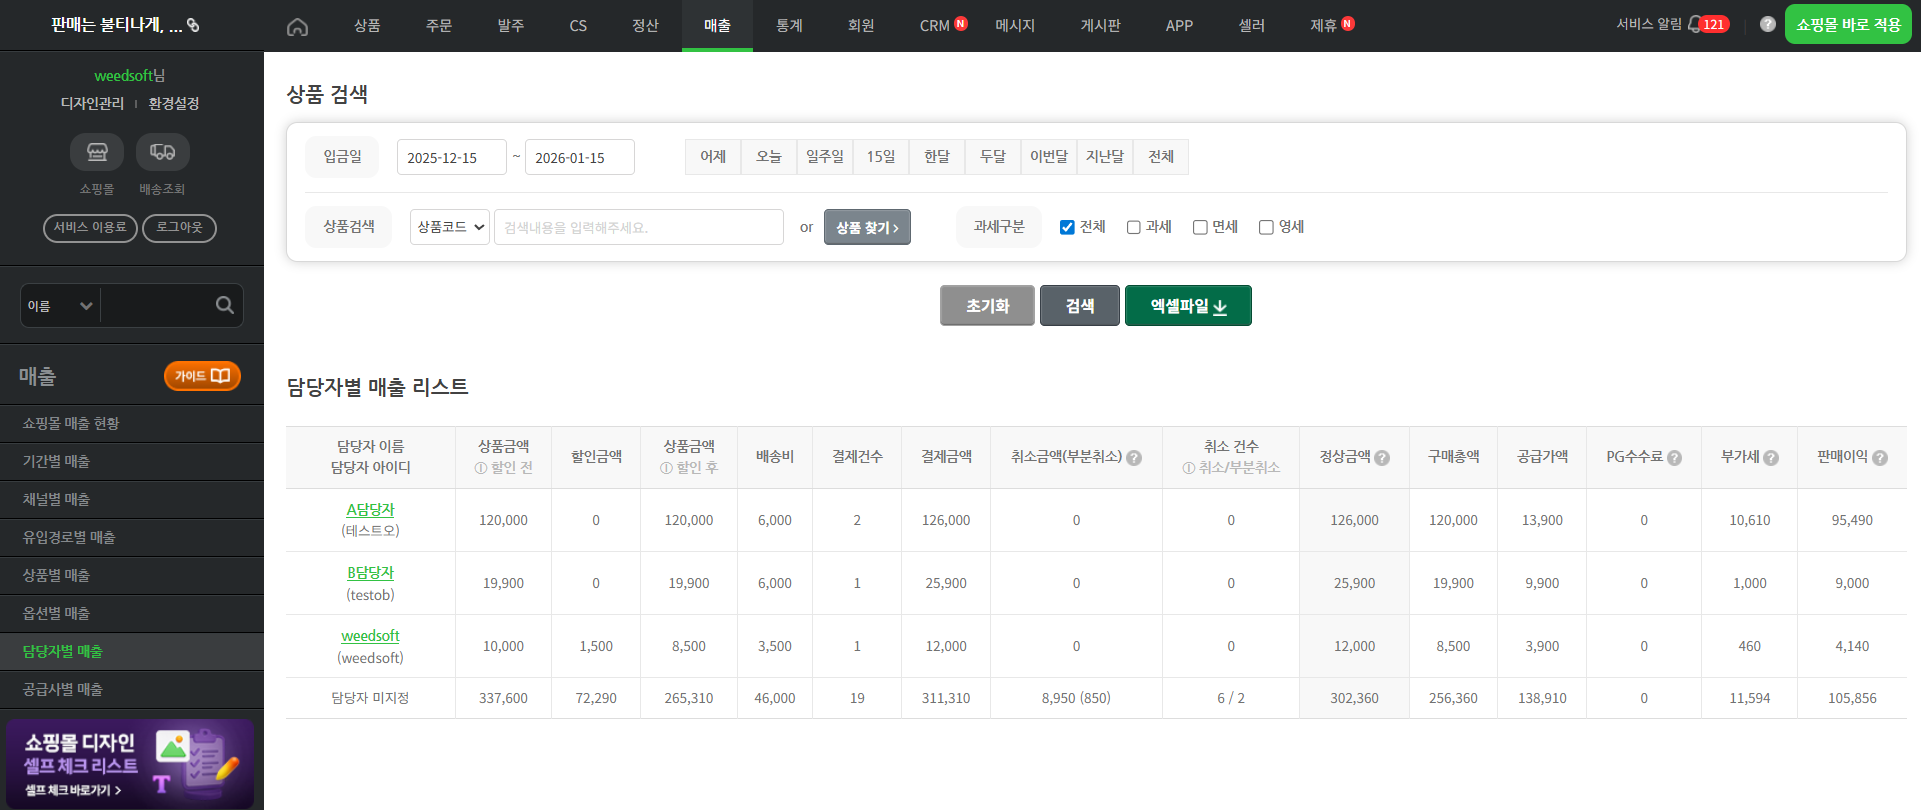Image resolution: width=1921 pixels, height=810 pixels.
Task: Open the 쇼핑몰 storefront icon
Action: pos(97,152)
